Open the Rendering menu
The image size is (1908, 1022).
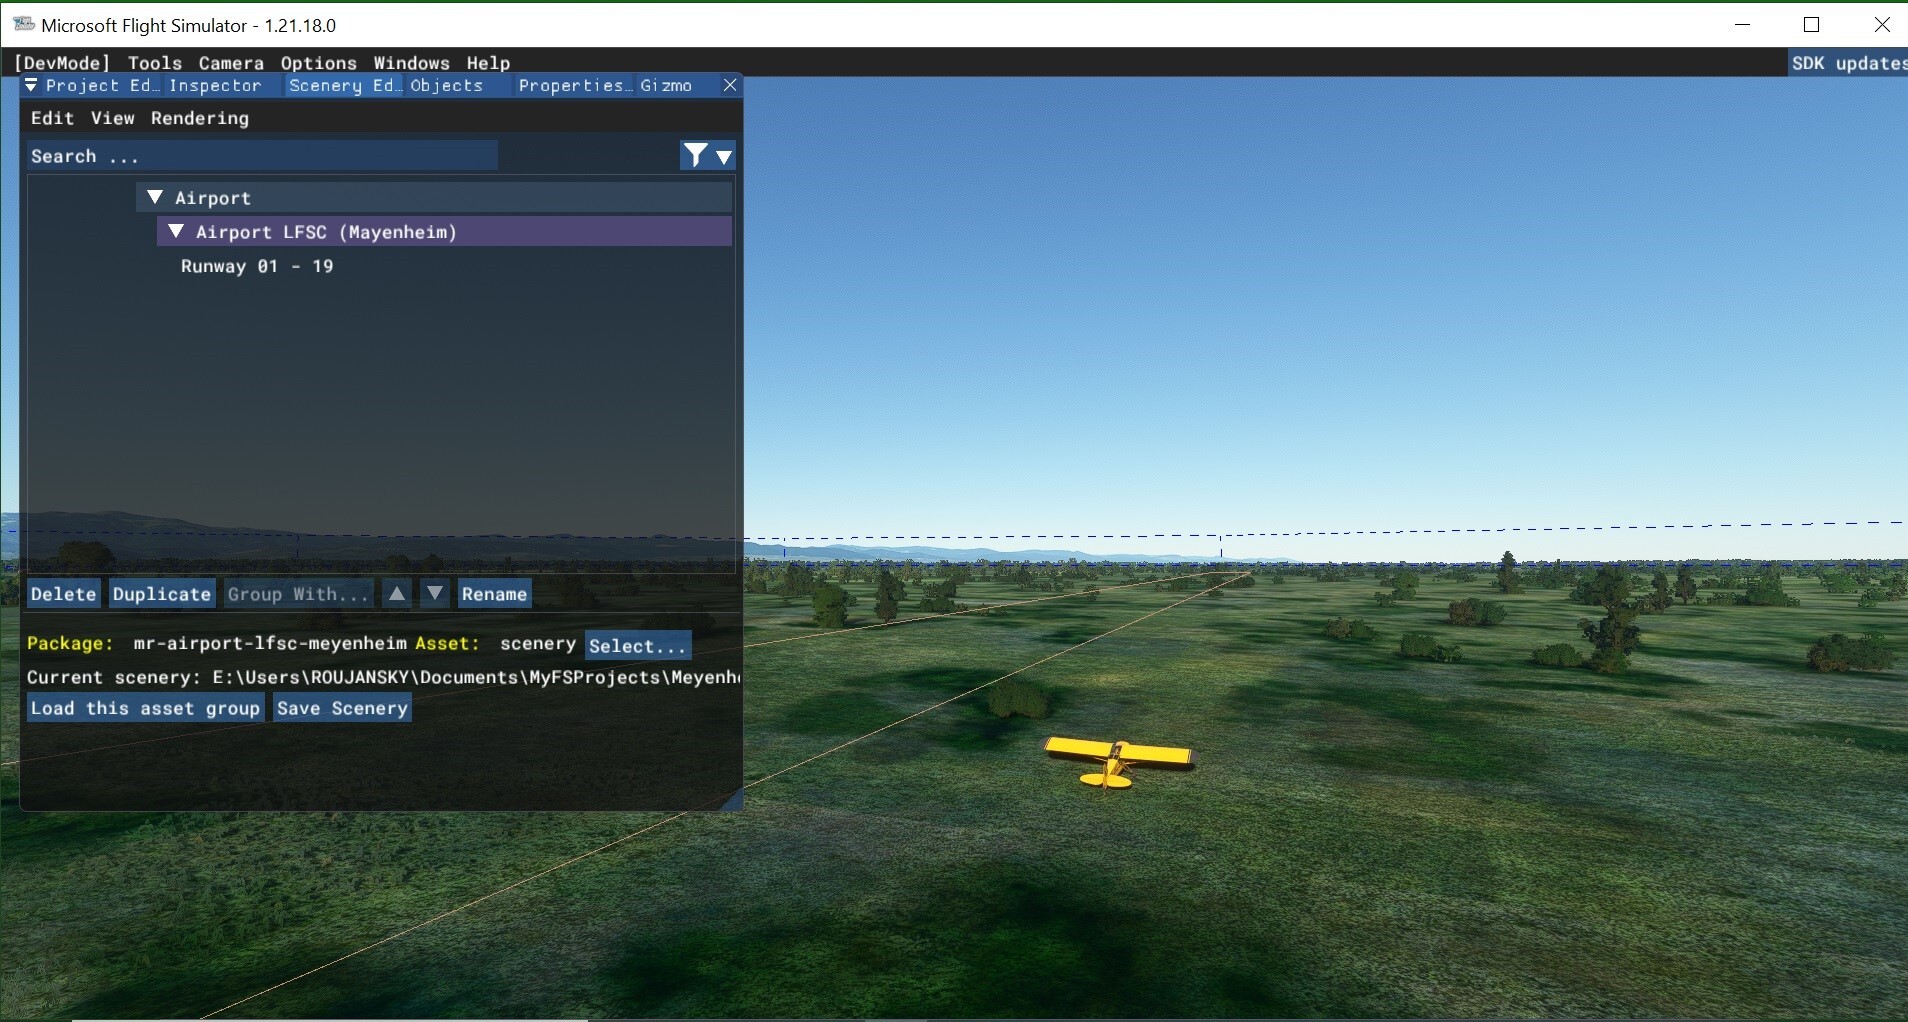(x=200, y=118)
